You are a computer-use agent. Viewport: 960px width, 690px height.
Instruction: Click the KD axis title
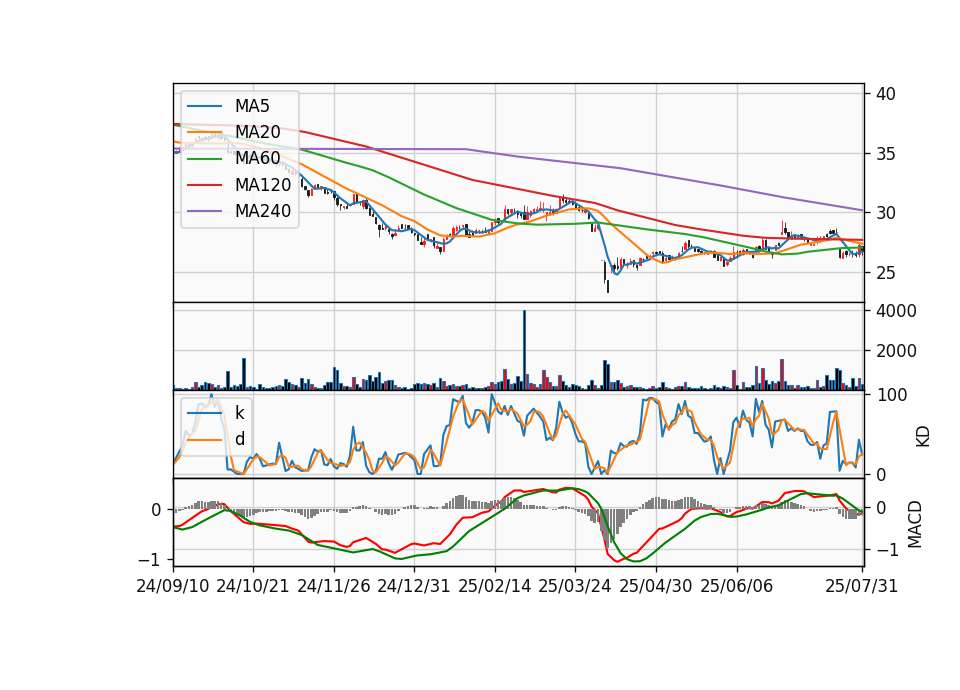tap(923, 437)
